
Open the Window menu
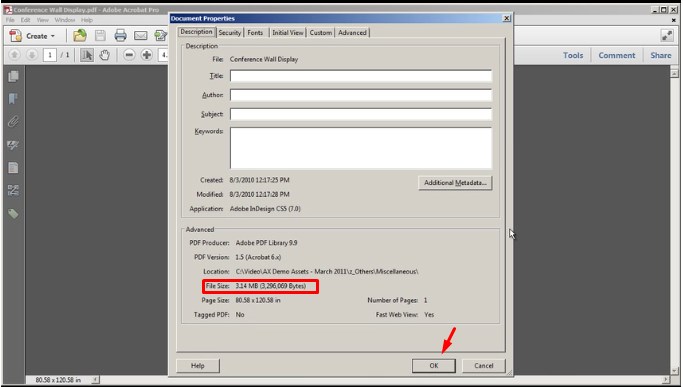[x=65, y=20]
